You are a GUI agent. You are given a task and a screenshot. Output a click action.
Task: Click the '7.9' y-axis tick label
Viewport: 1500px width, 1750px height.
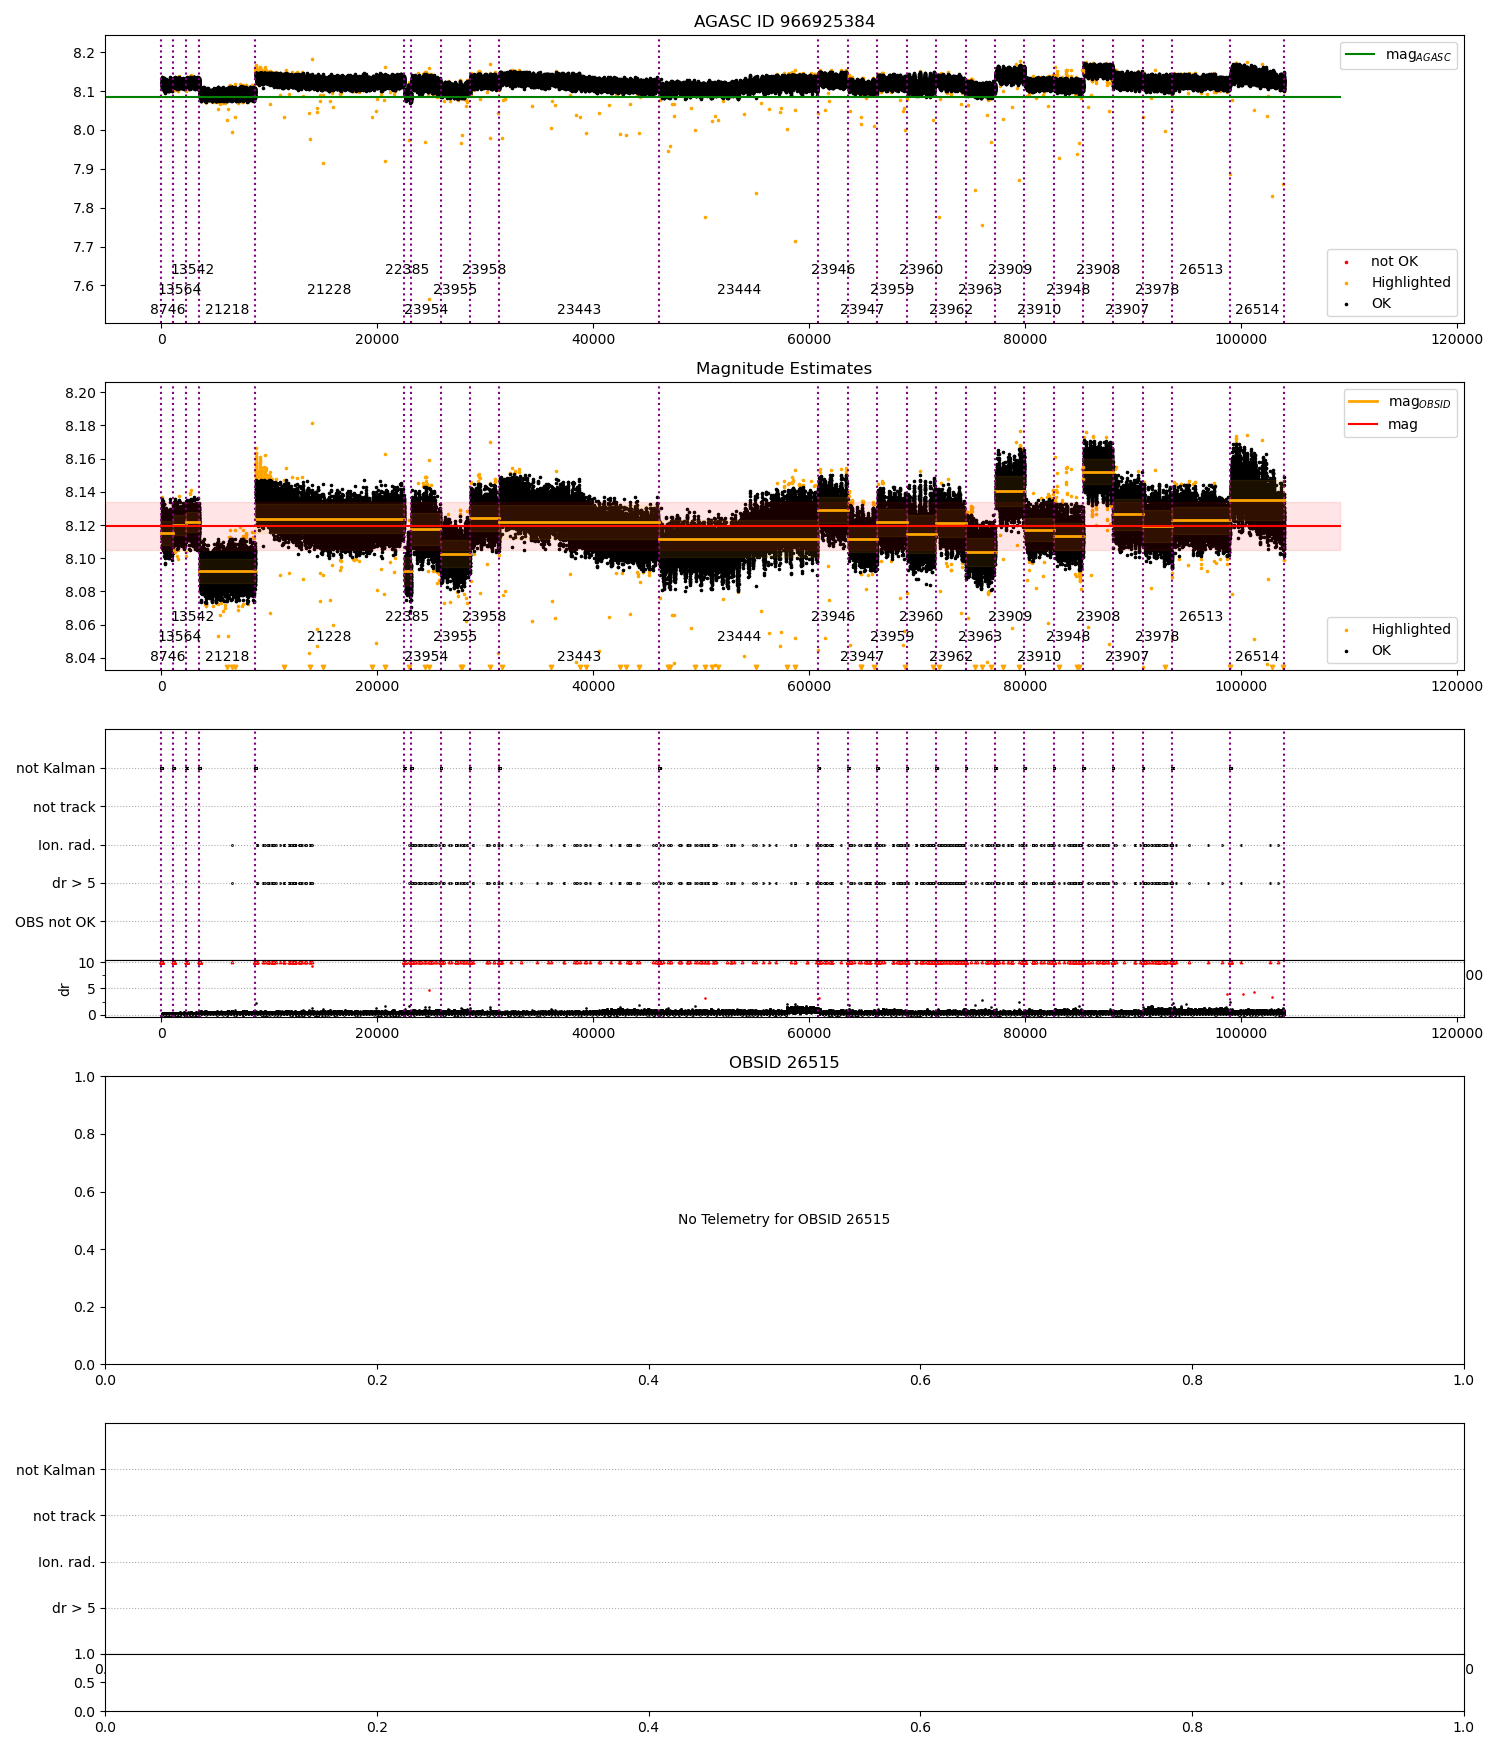[86, 169]
